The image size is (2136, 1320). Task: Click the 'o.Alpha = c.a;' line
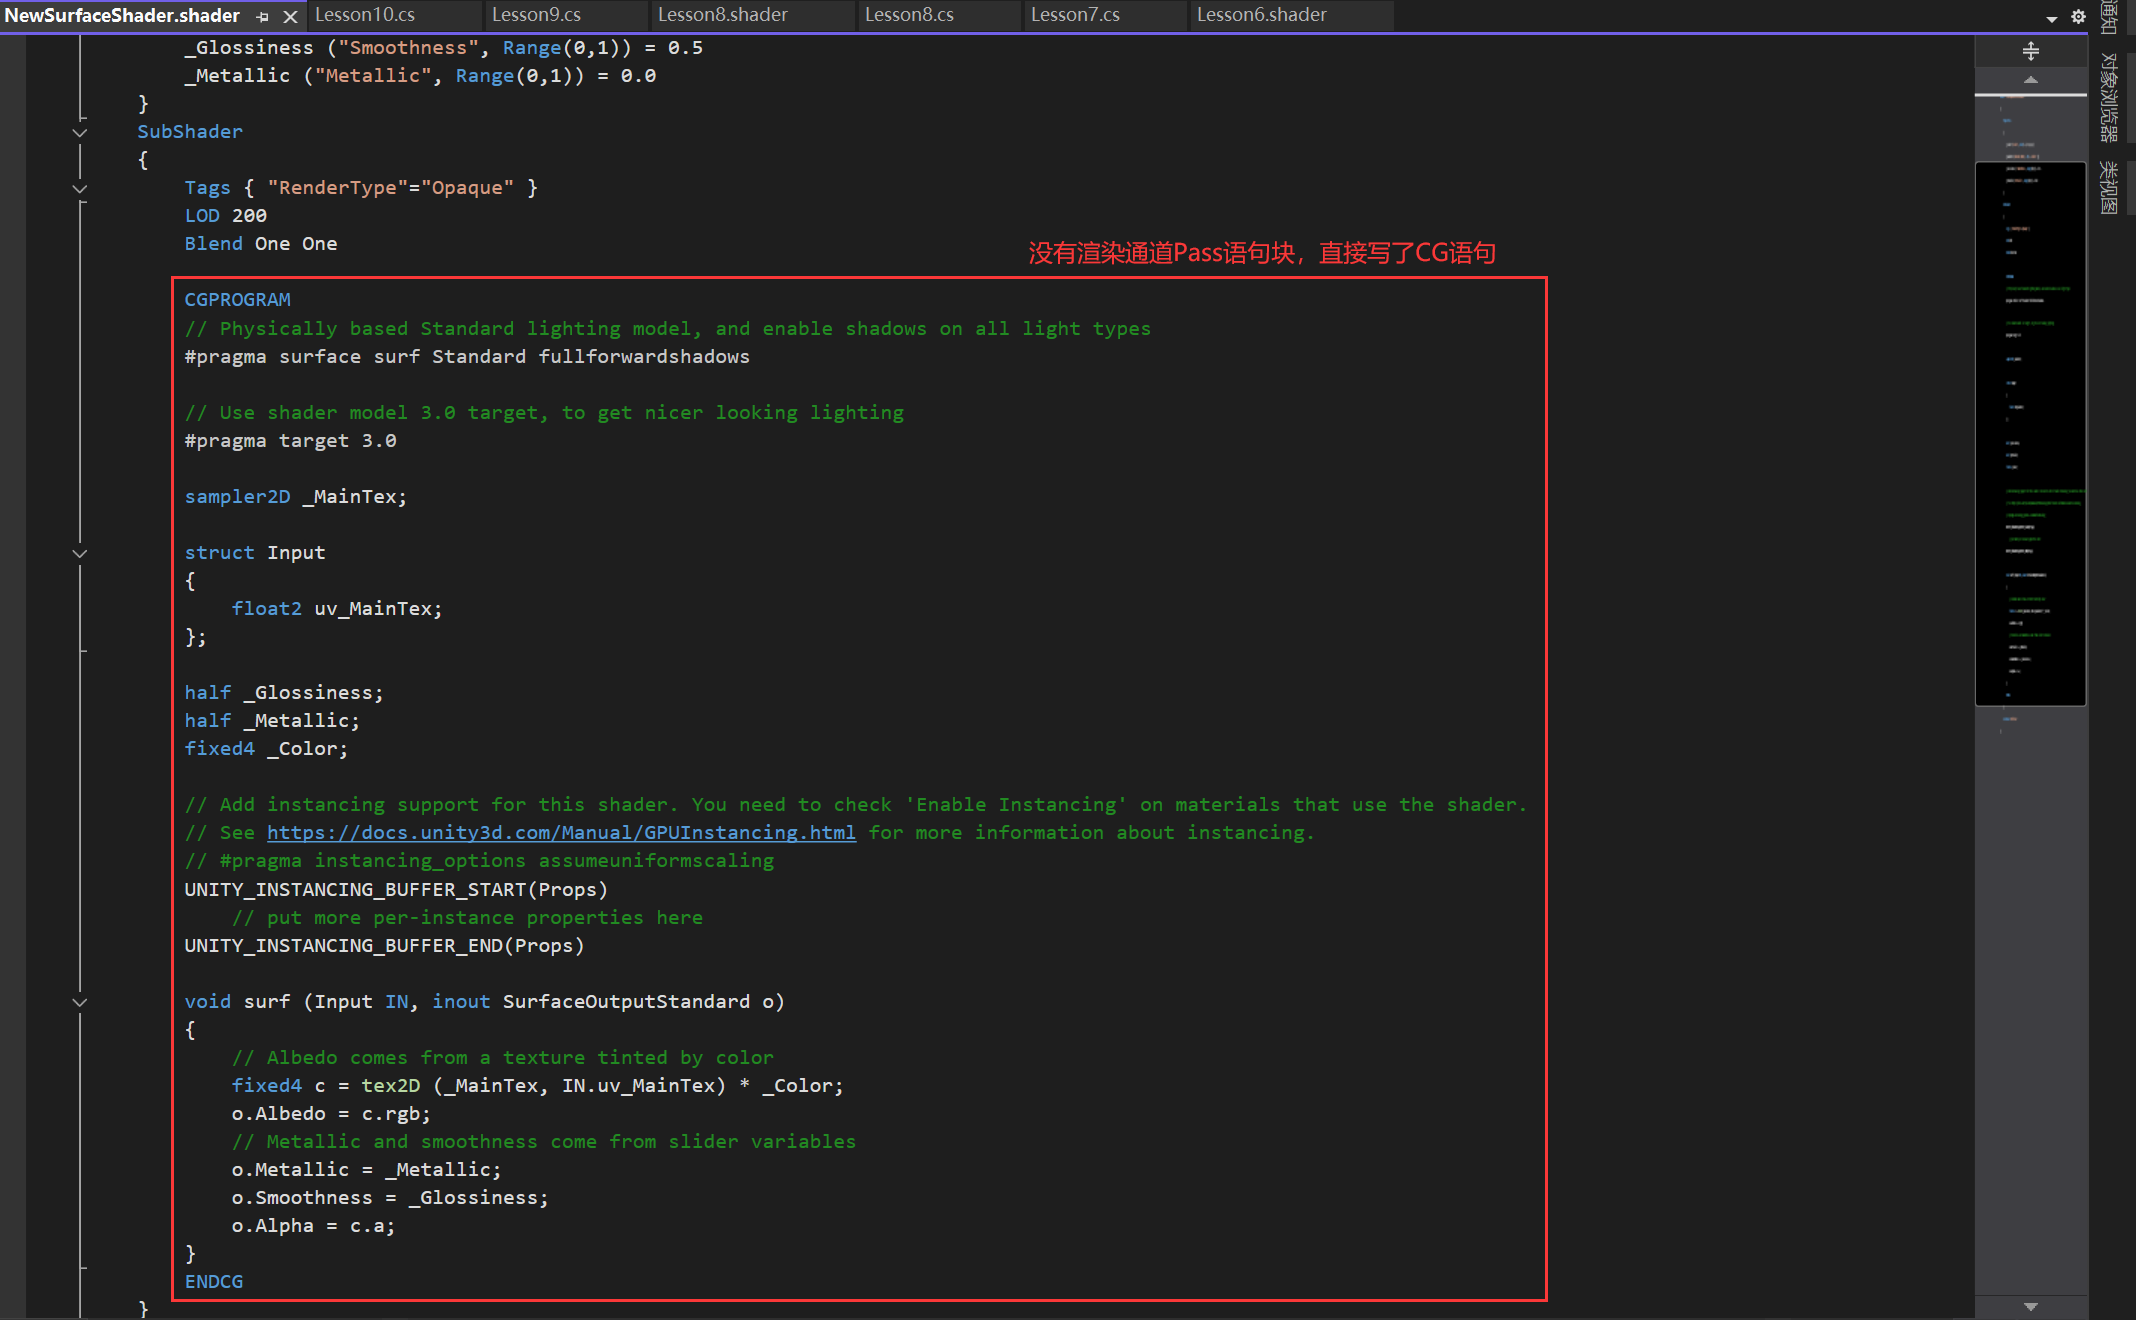pos(313,1226)
